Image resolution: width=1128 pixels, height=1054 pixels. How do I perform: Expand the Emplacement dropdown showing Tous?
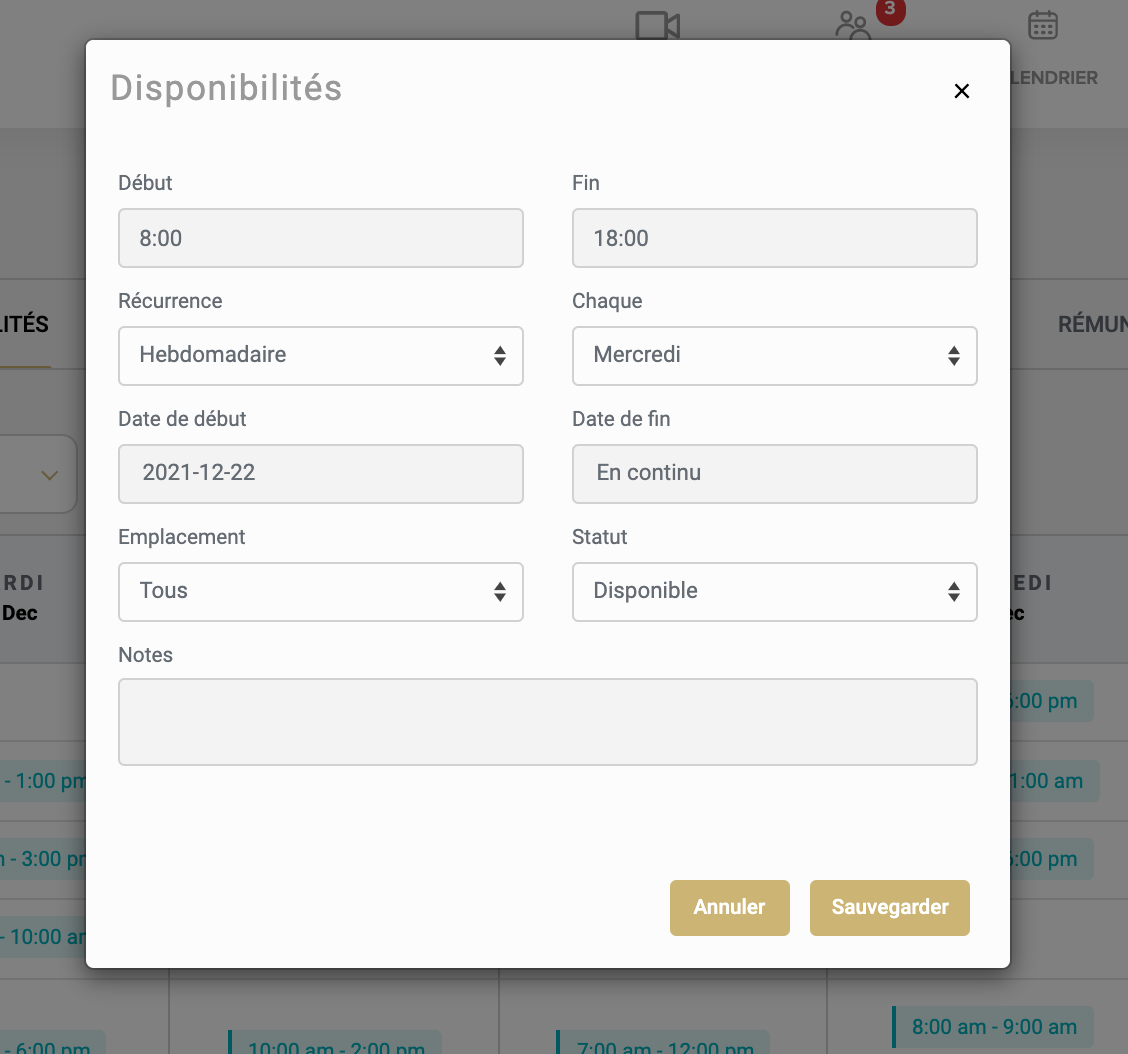click(320, 591)
